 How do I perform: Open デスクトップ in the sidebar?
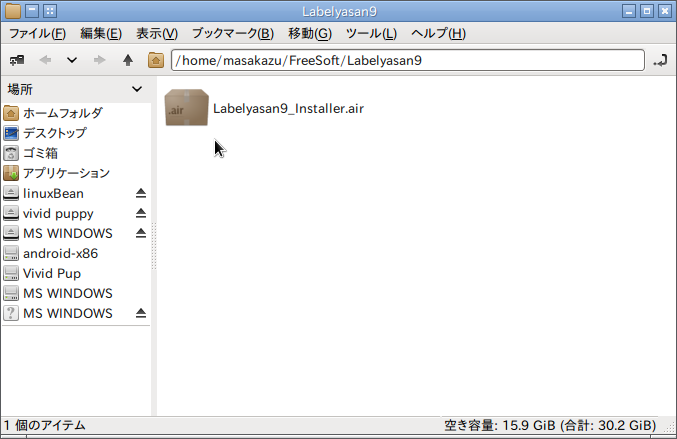coord(76,133)
